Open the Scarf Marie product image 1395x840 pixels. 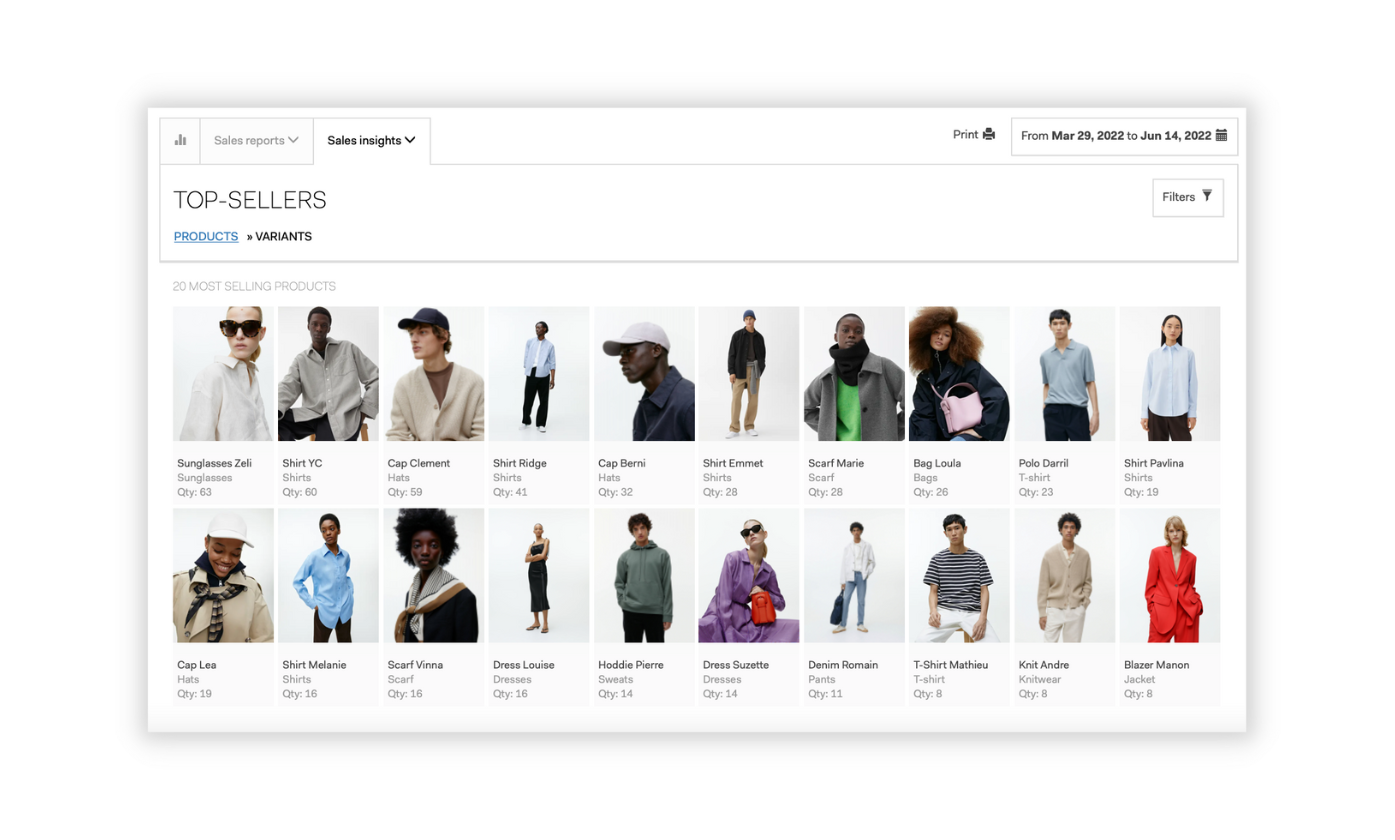click(854, 374)
